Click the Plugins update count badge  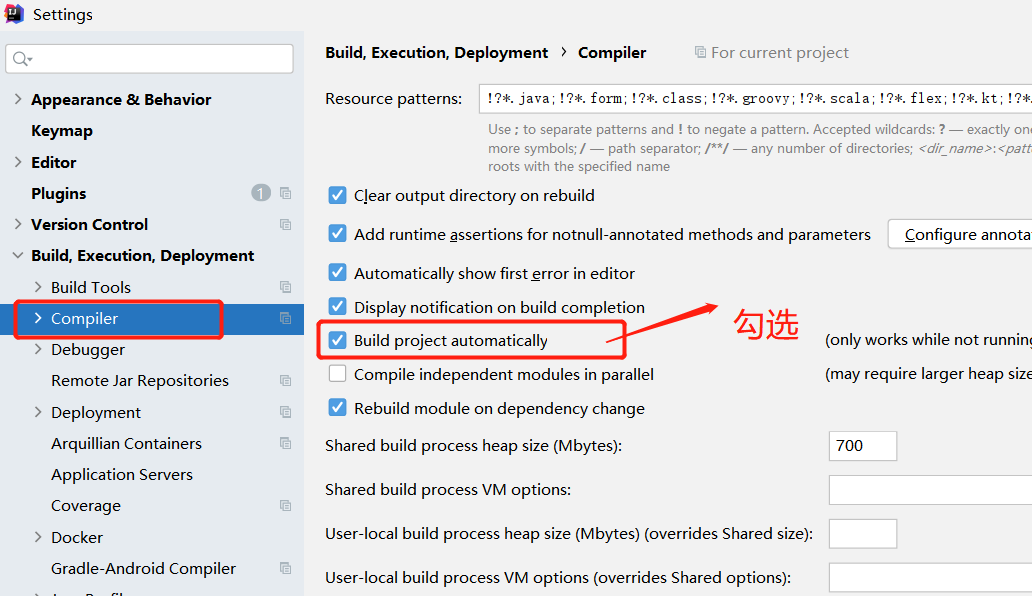point(261,193)
